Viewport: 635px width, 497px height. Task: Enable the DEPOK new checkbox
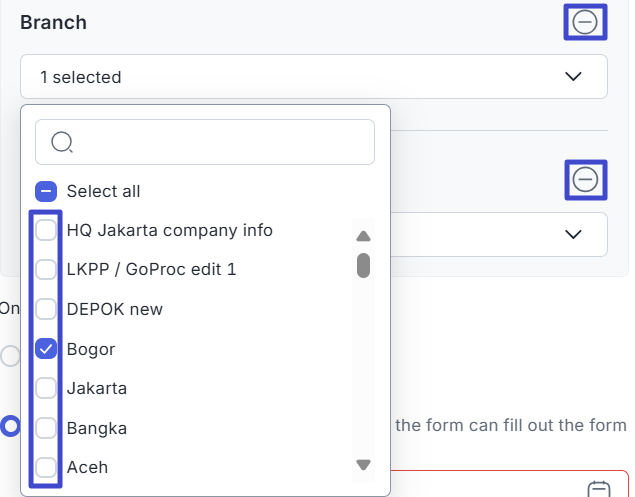tap(46, 309)
